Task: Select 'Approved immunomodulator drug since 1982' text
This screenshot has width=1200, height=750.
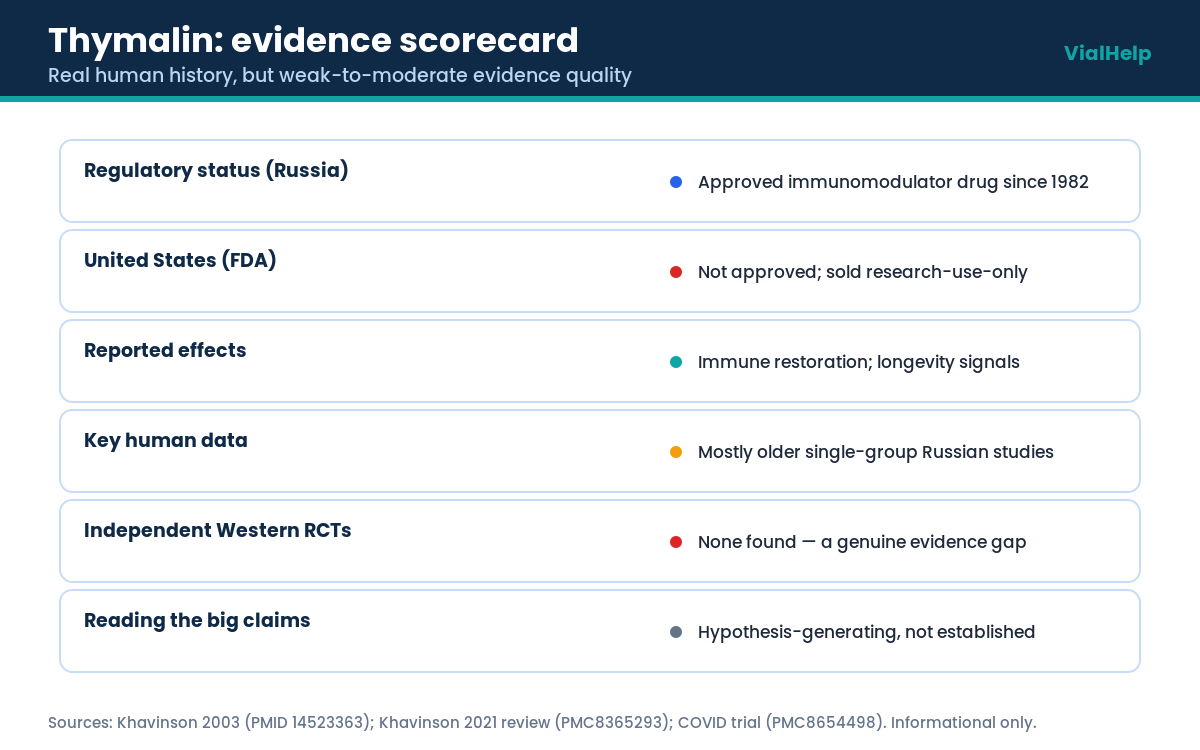Action: [893, 182]
